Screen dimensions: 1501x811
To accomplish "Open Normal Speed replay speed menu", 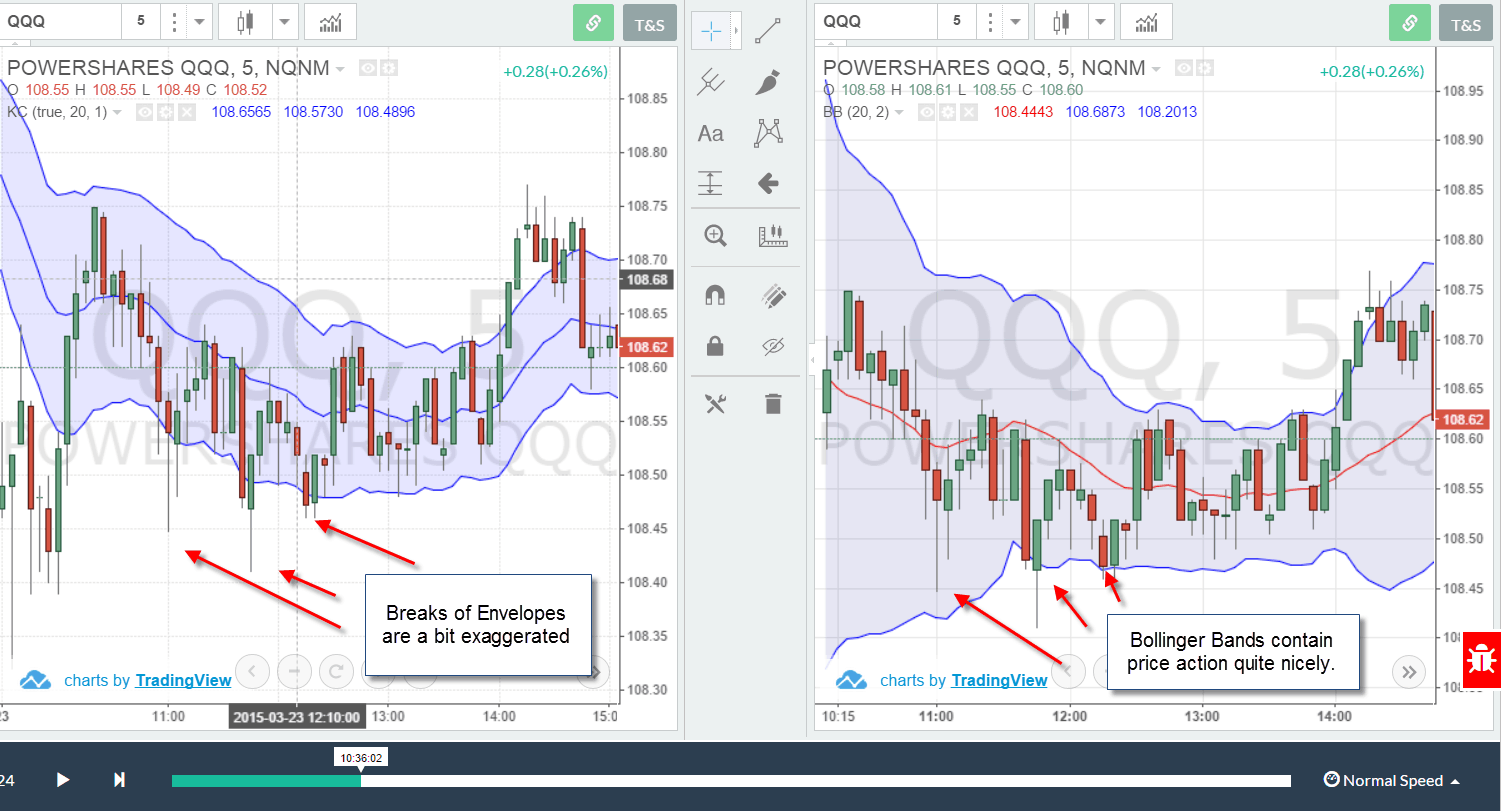I will (x=1391, y=780).
